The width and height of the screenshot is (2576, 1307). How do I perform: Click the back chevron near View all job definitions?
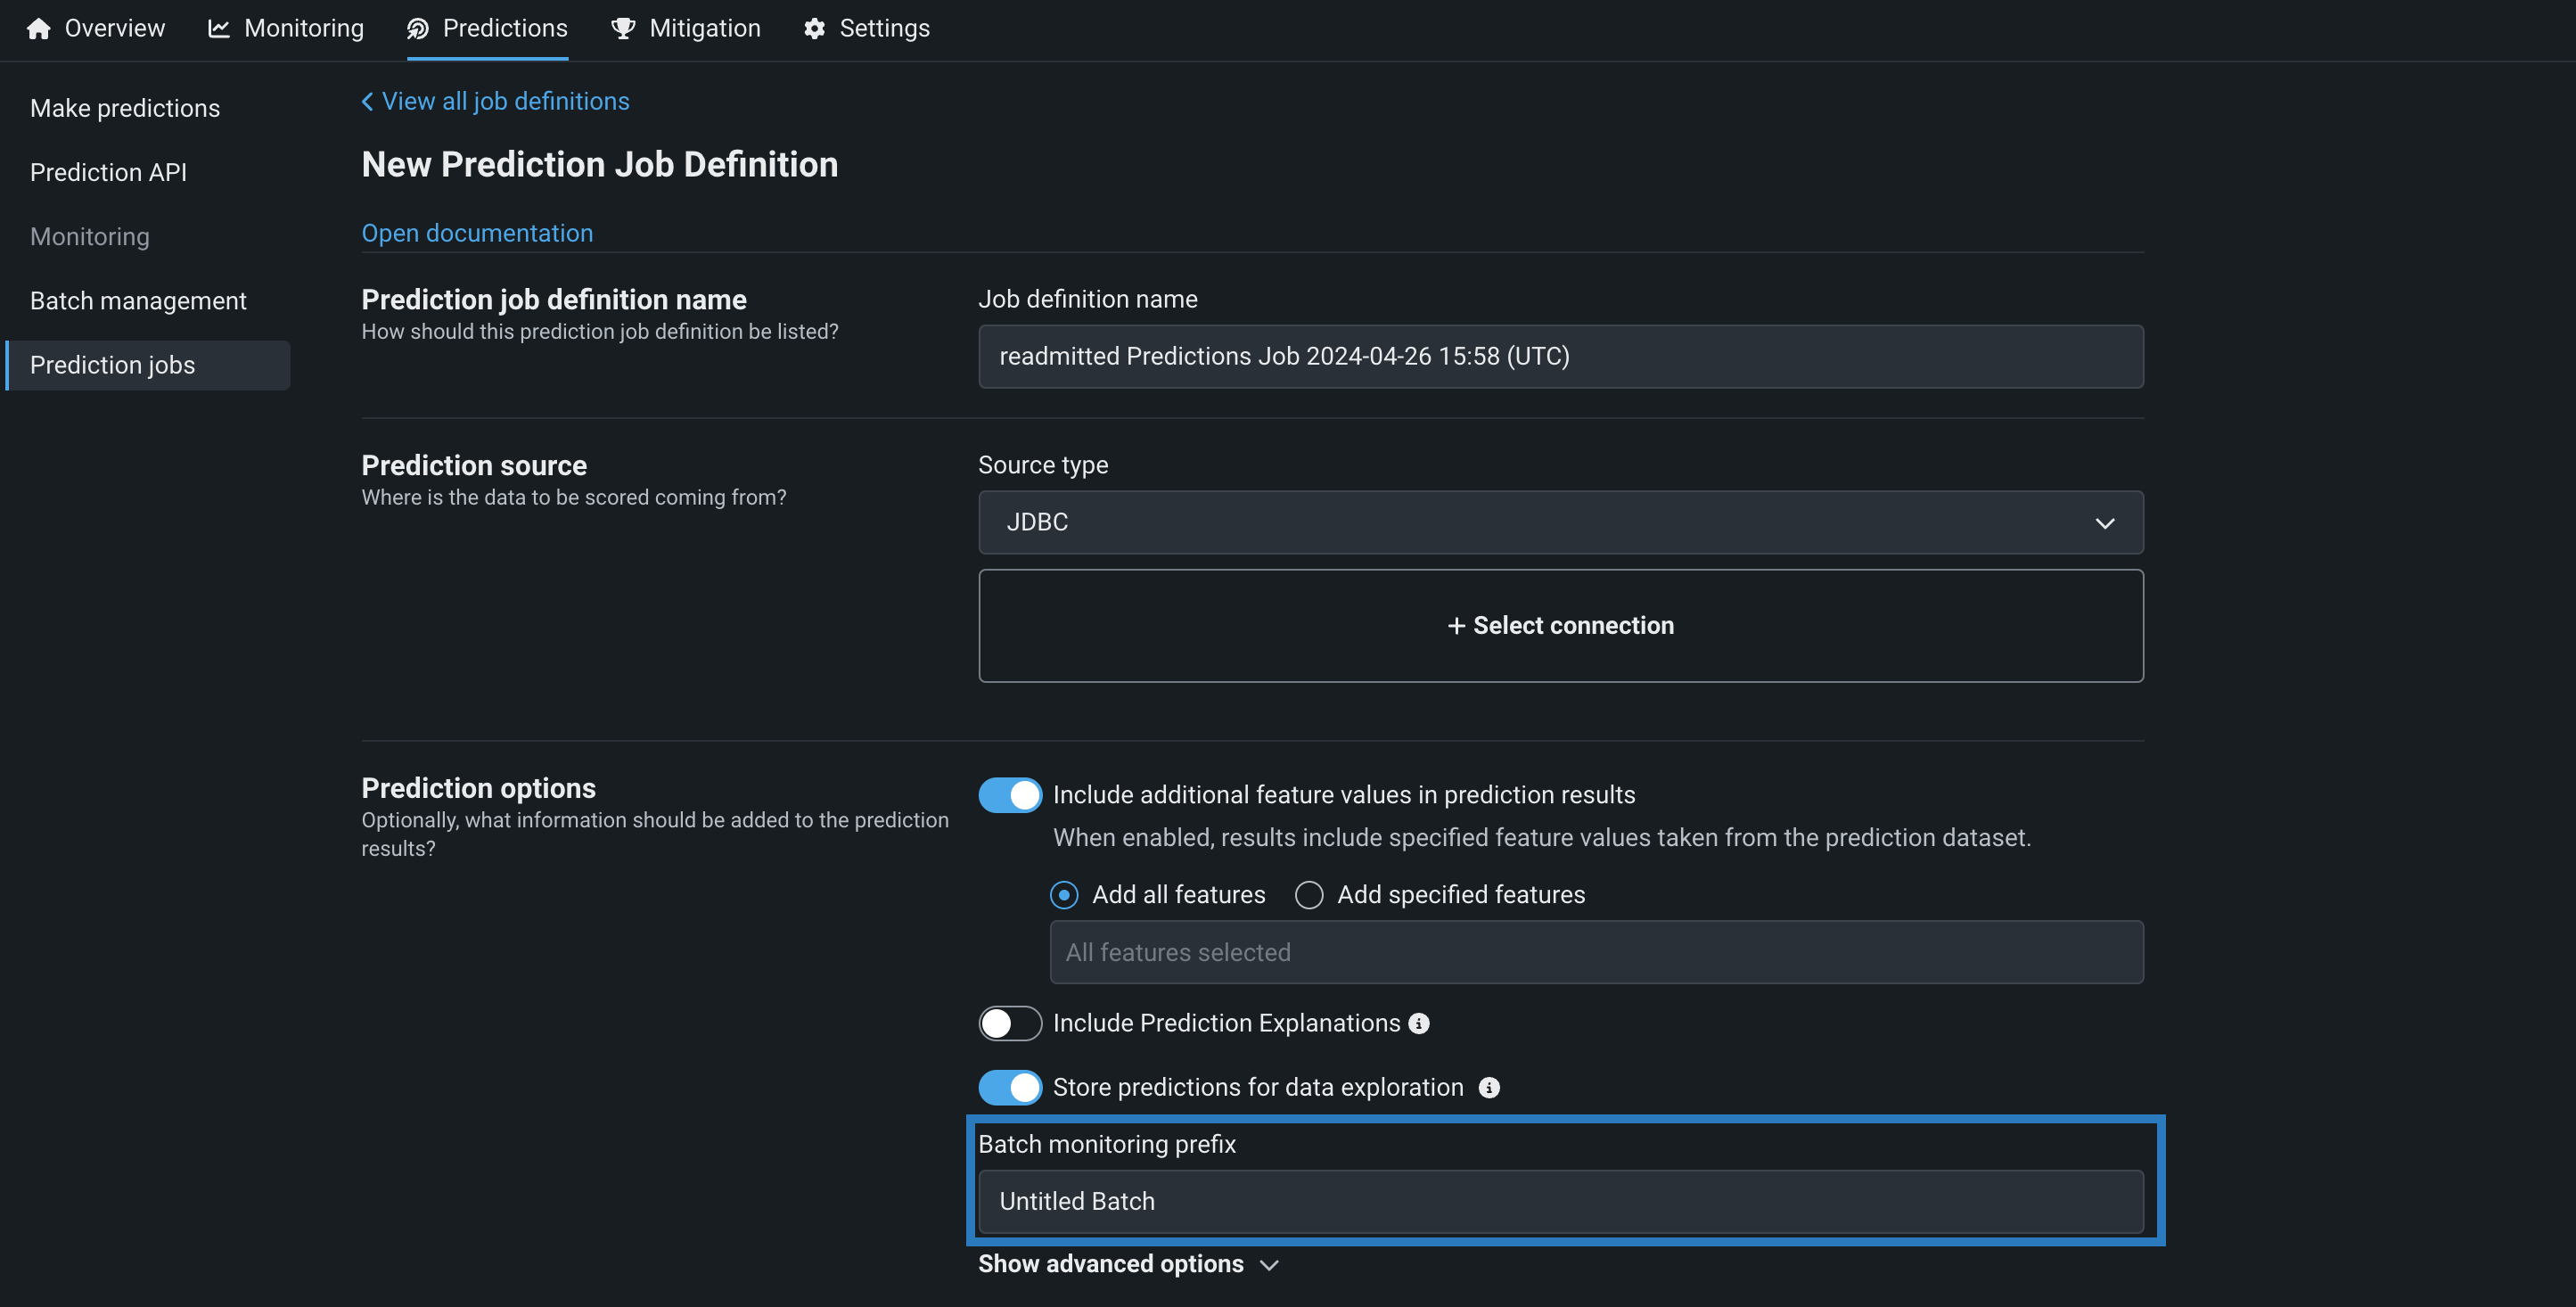(x=367, y=101)
